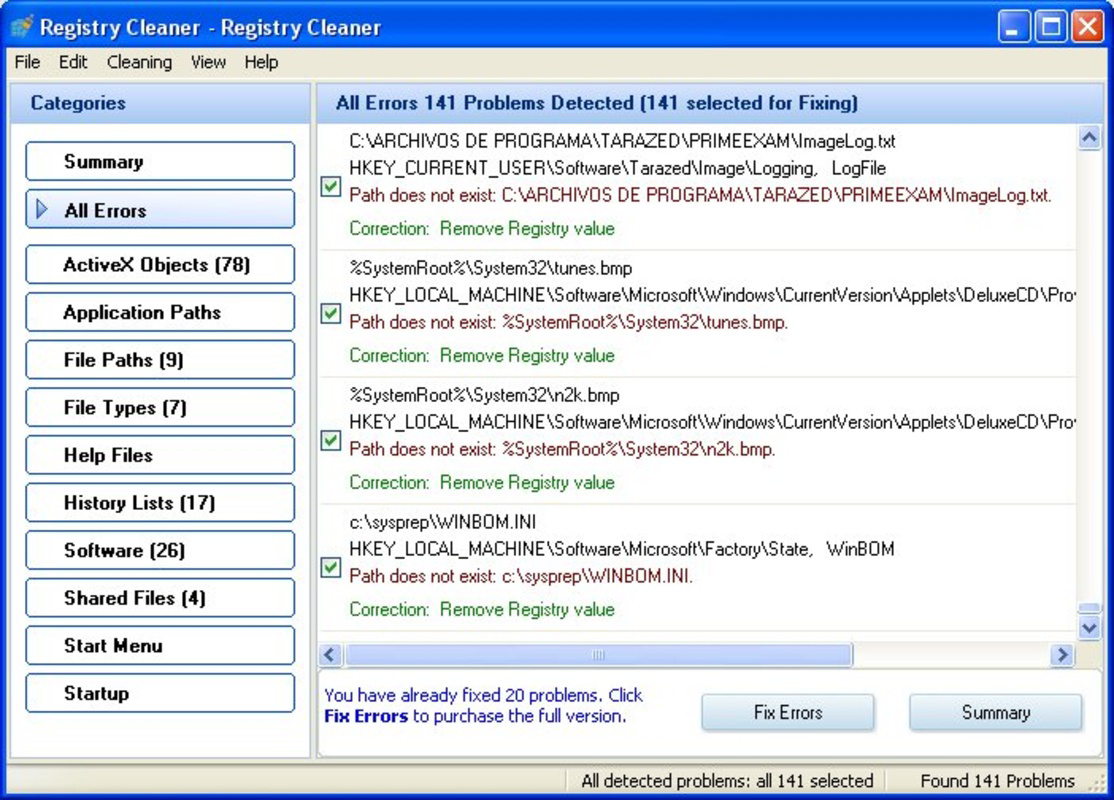Open the Edit menu
Image resolution: width=1114 pixels, height=800 pixels.
pyautogui.click(x=72, y=62)
